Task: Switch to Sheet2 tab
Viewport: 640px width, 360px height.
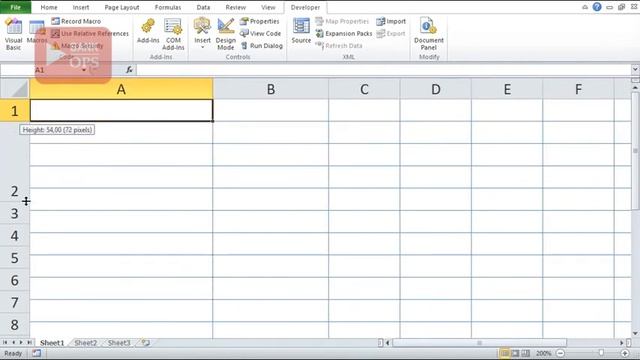Action: point(85,343)
